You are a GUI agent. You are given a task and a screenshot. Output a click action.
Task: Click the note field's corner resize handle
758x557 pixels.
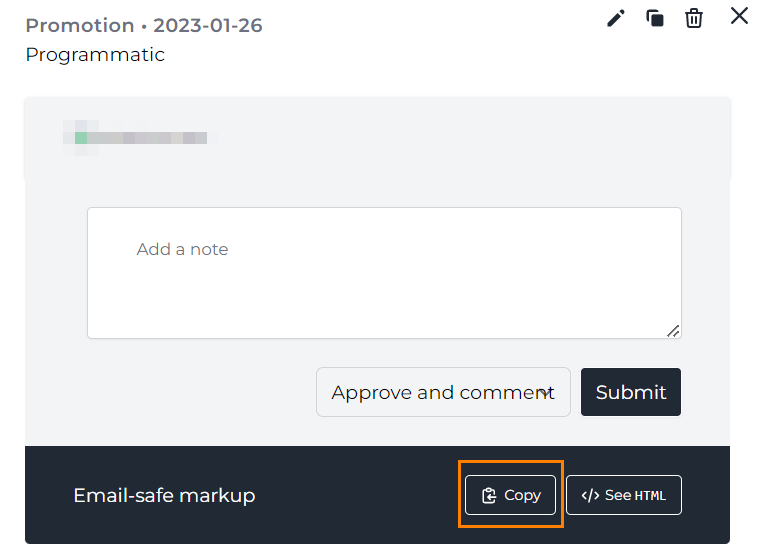673,331
